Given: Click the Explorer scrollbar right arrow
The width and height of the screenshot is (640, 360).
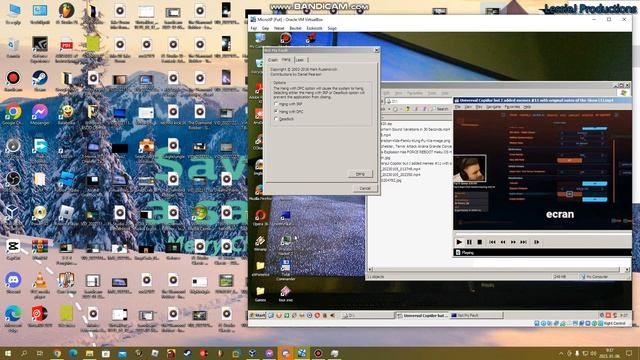Looking at the screenshot, I should 627,269.
